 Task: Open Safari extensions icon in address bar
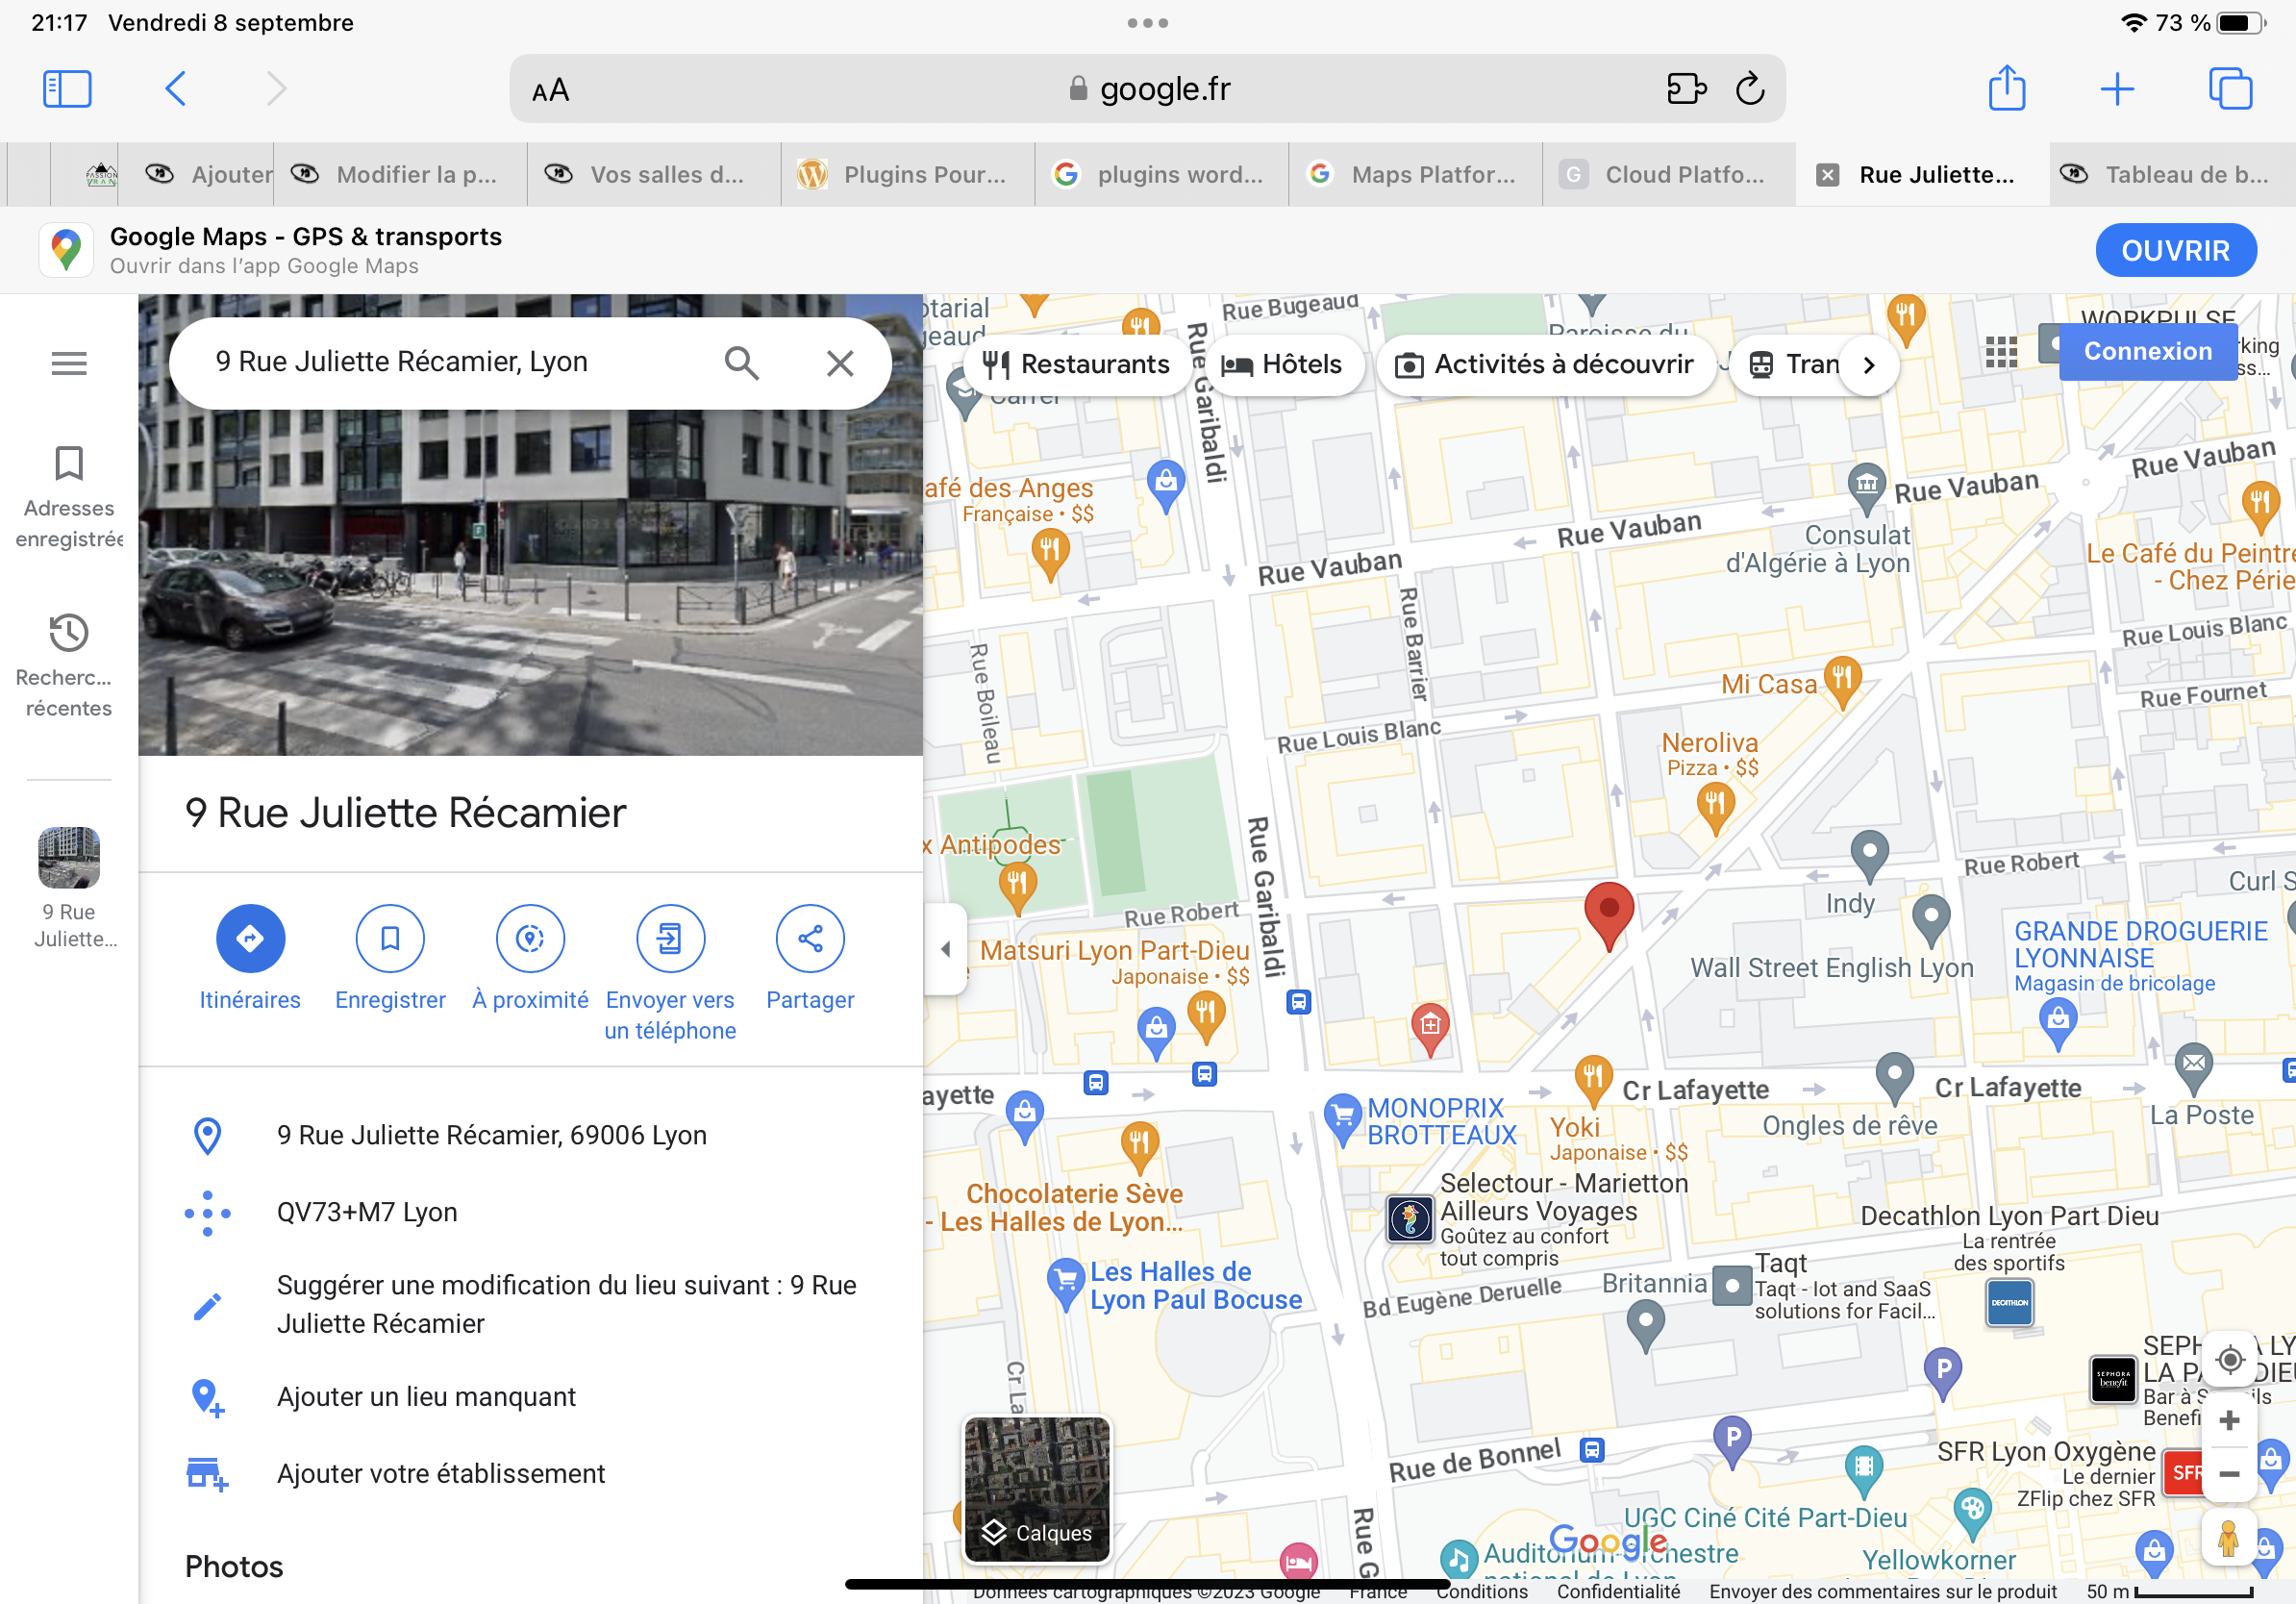[1687, 89]
